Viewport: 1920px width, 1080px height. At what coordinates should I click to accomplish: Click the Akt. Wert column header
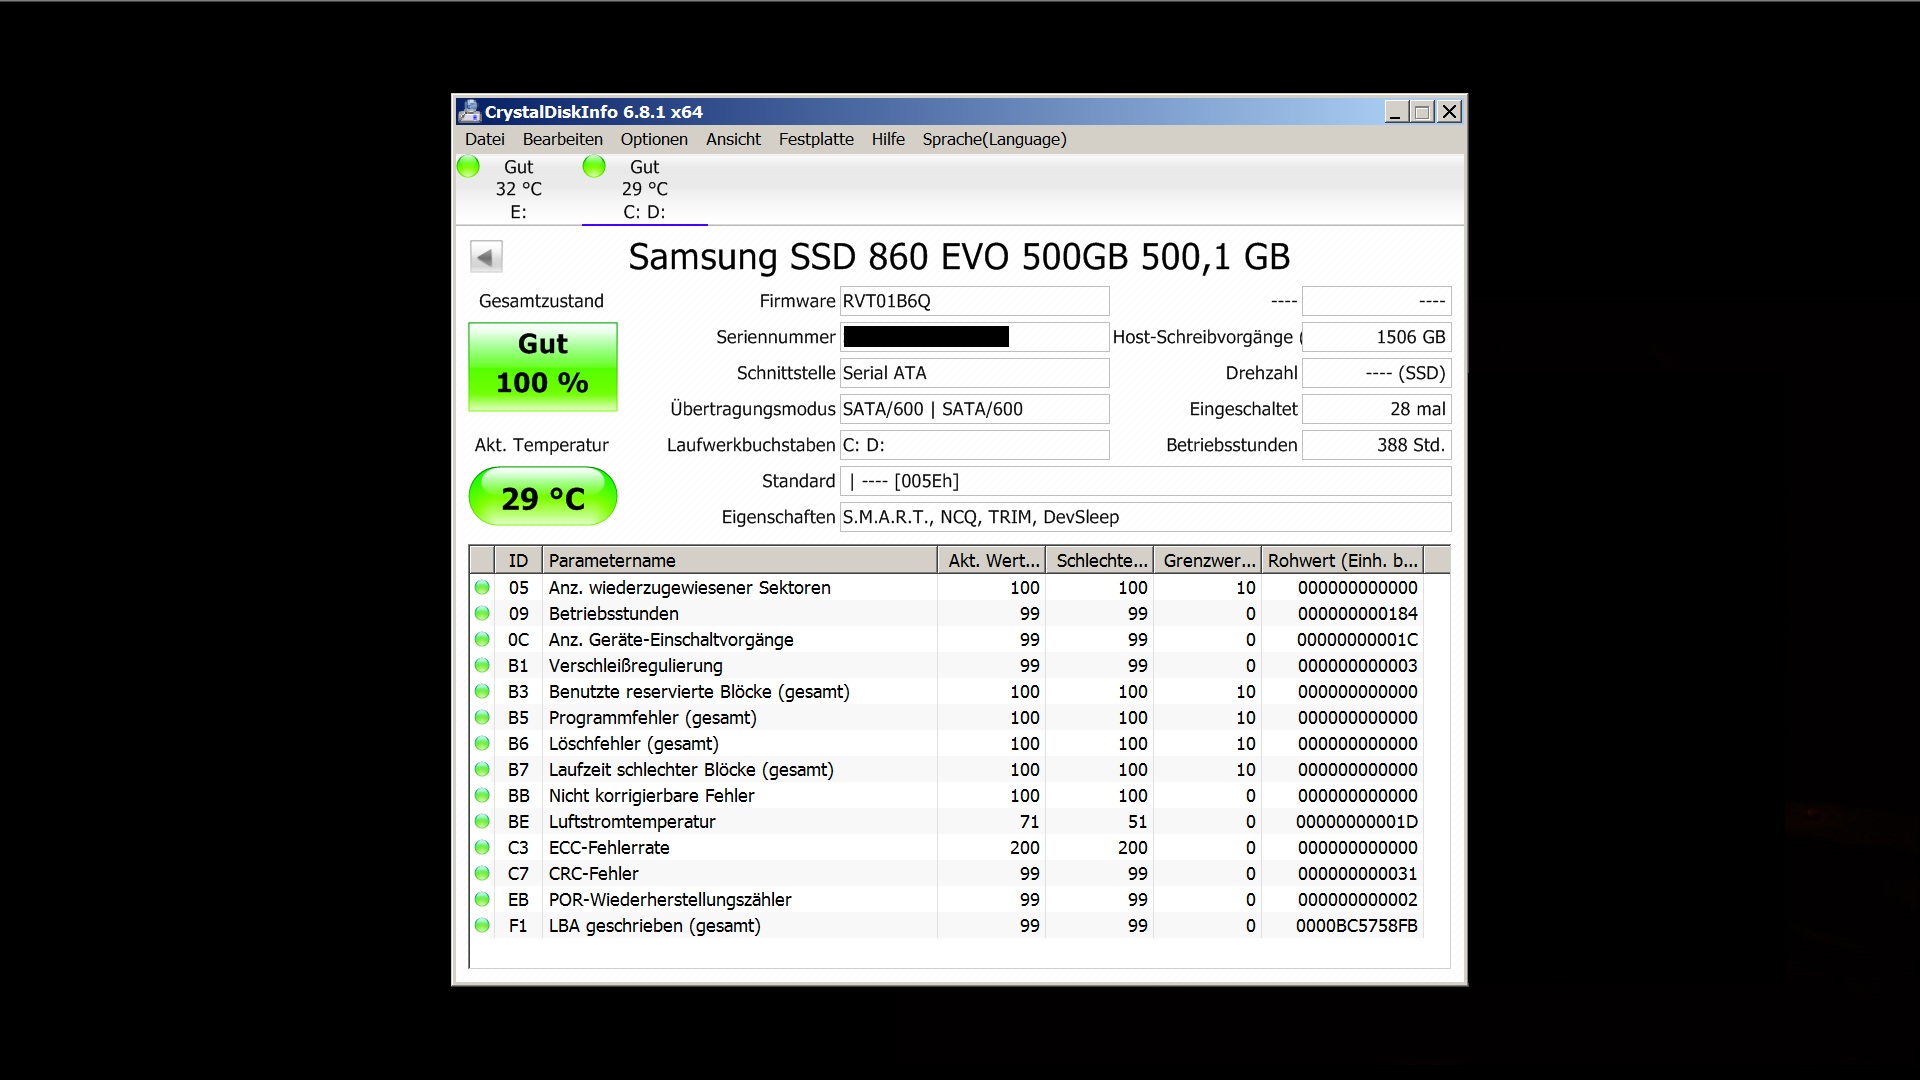(x=992, y=560)
